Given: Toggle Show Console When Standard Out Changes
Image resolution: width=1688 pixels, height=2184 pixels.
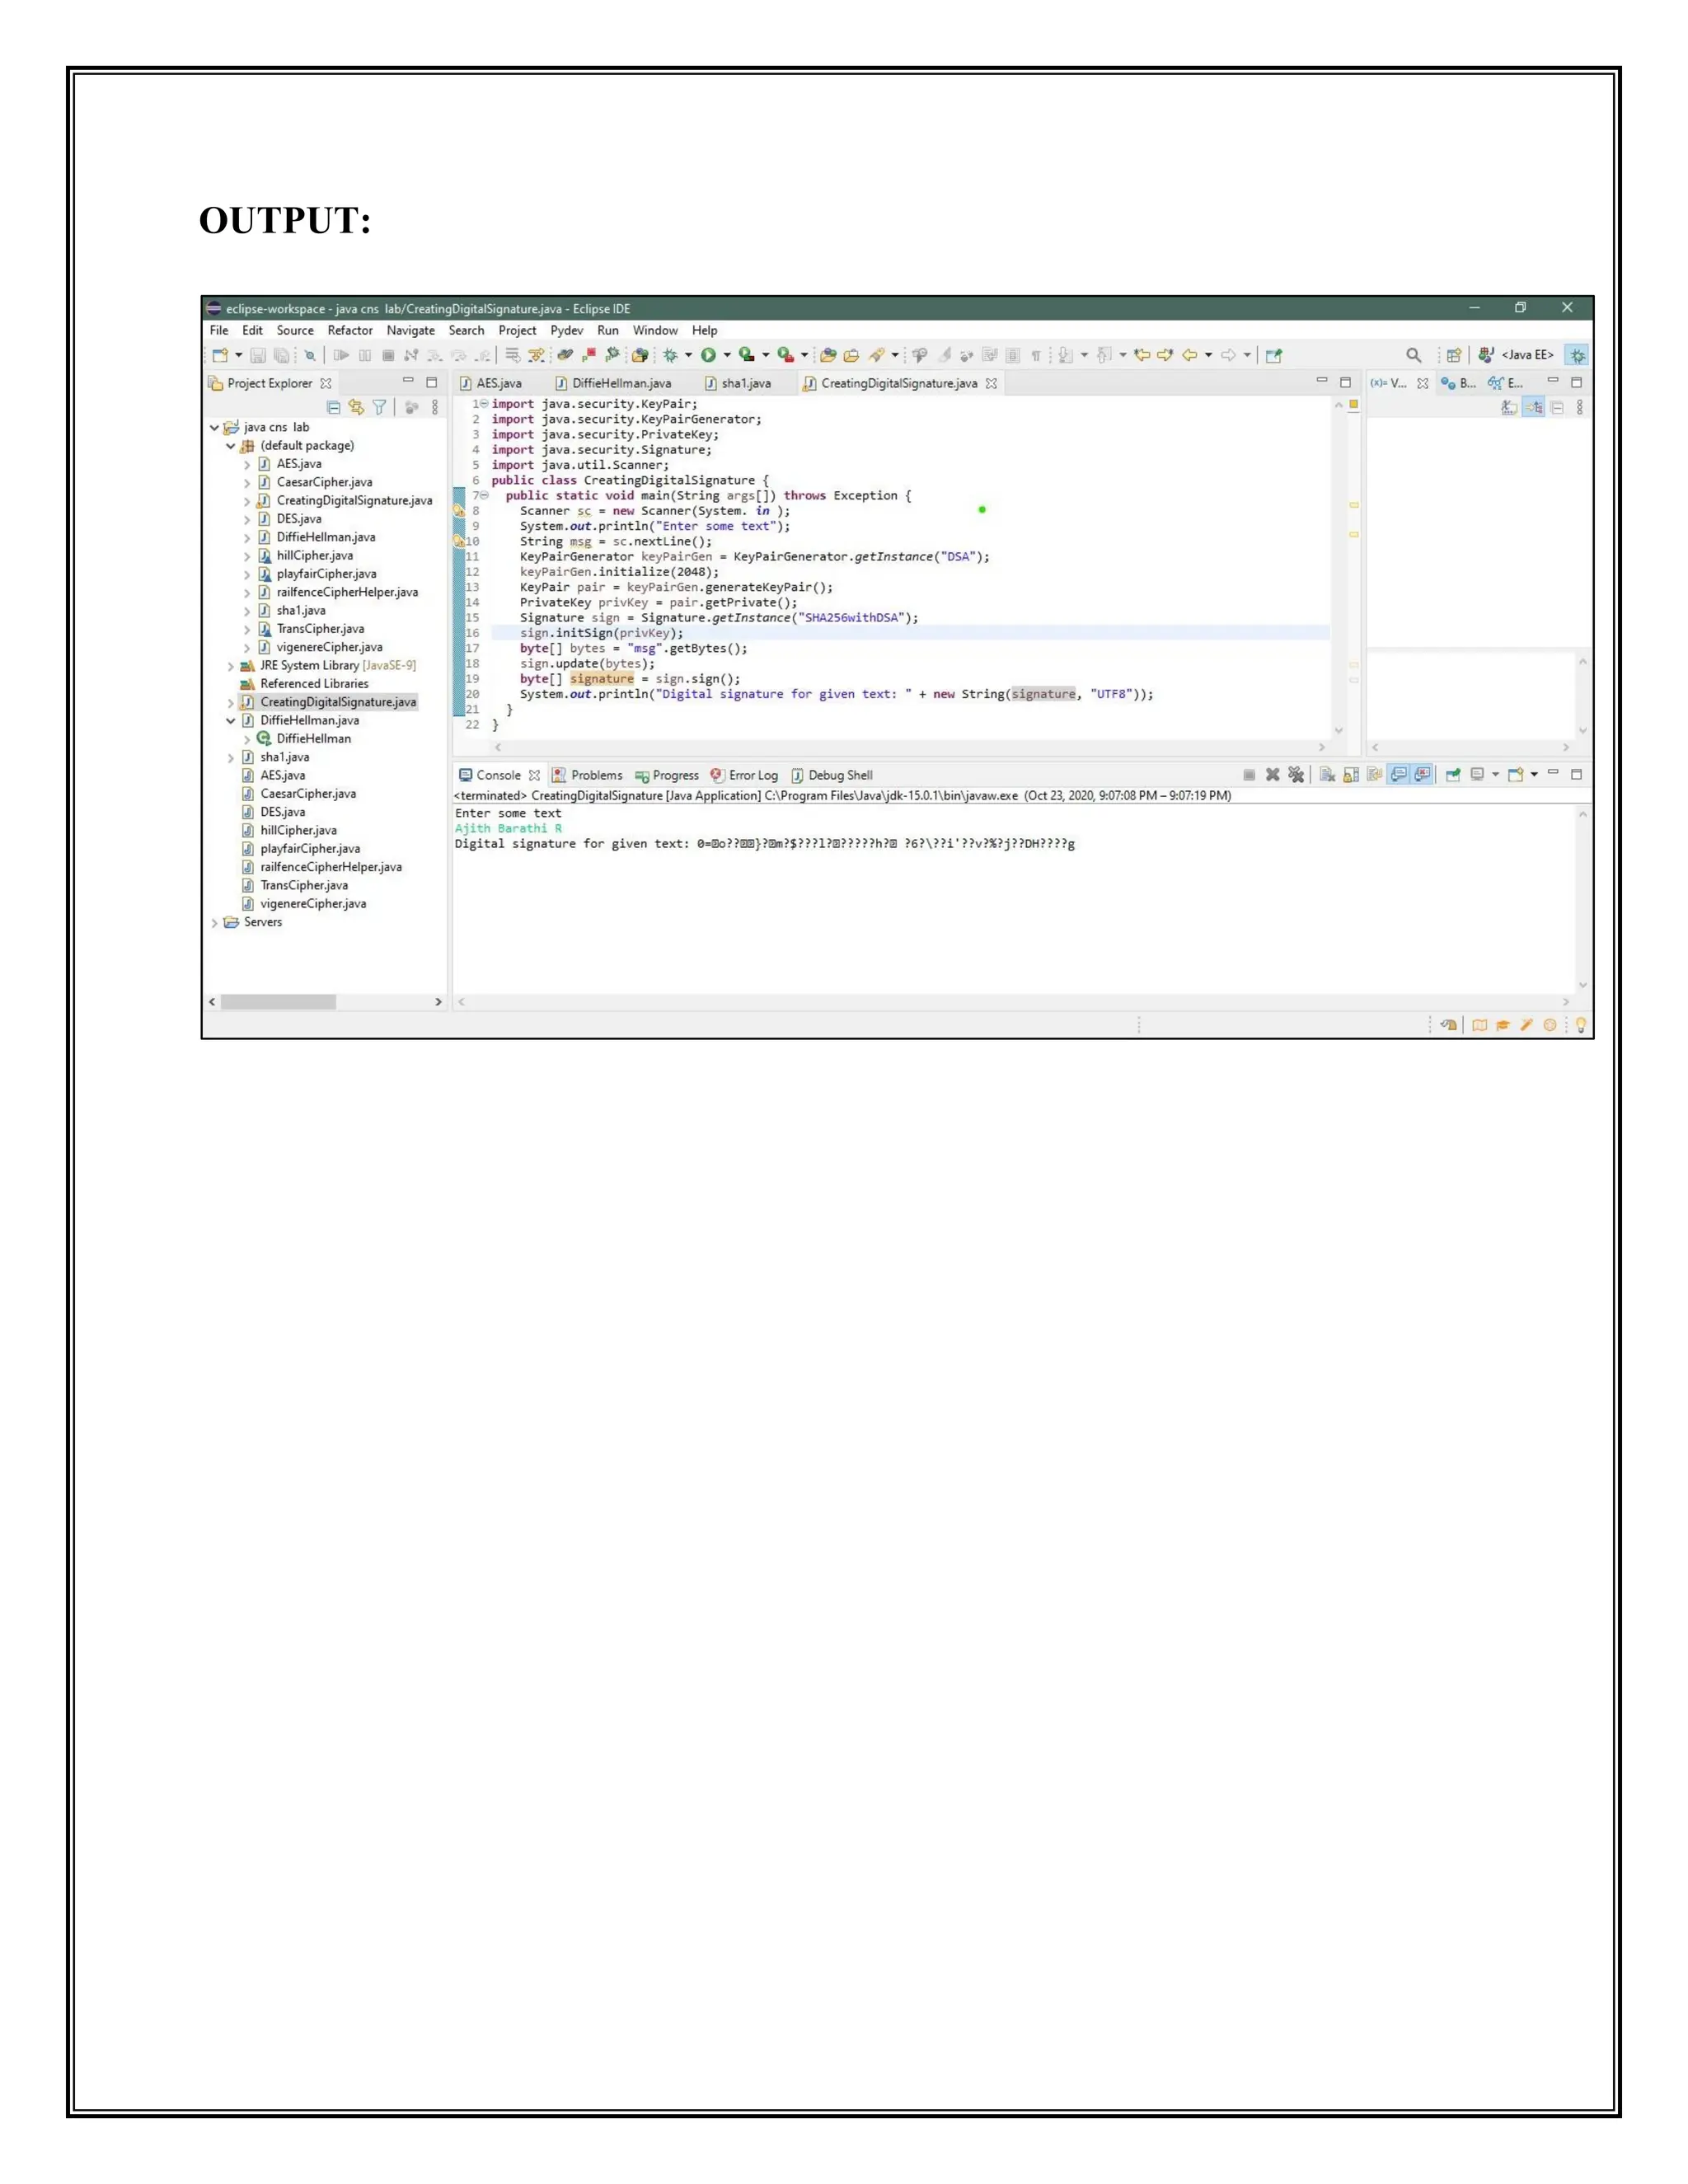Looking at the screenshot, I should tap(1399, 775).
